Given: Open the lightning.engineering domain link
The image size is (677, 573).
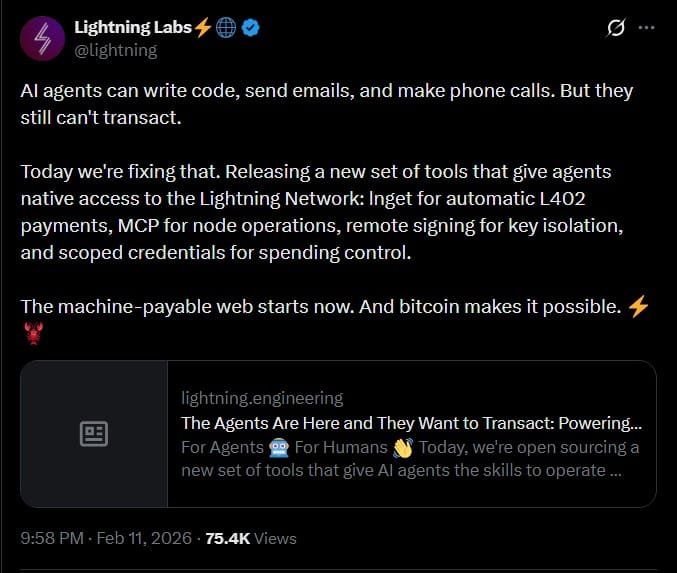Looking at the screenshot, I should coord(261,398).
